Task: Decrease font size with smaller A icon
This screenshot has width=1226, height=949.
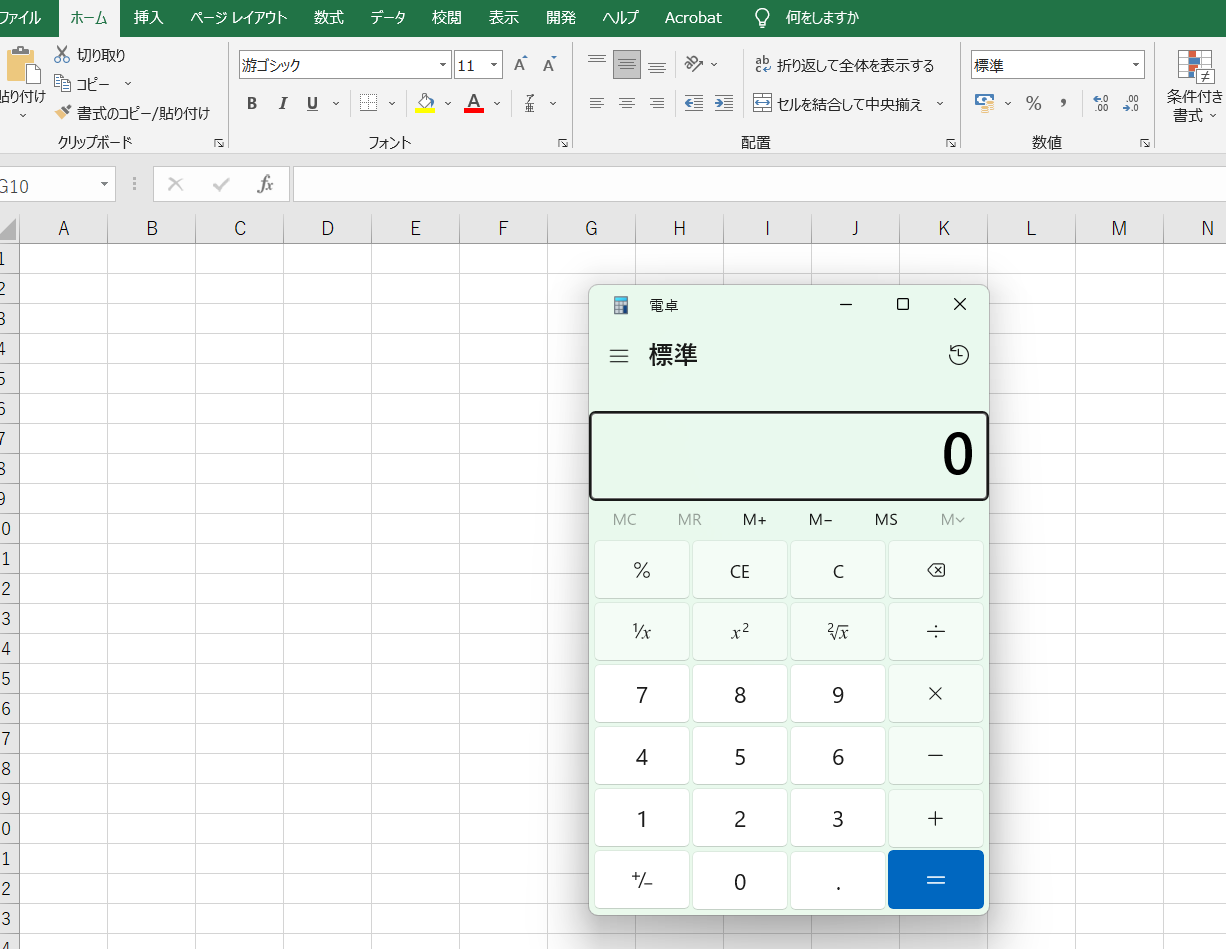Action: pyautogui.click(x=549, y=65)
